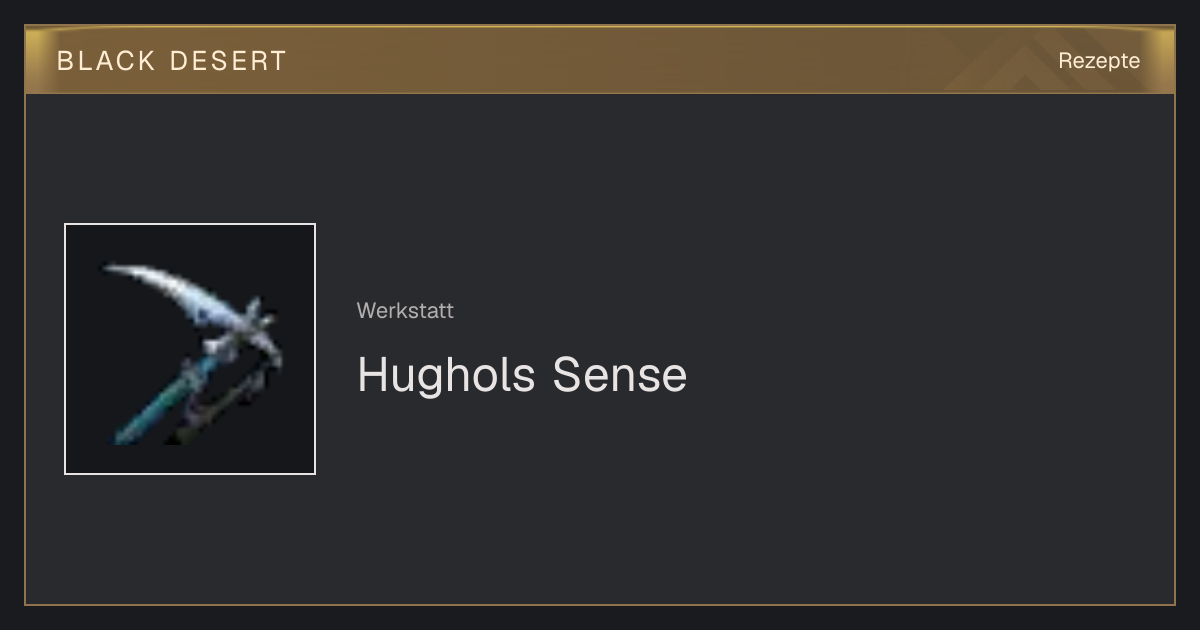Select the Werkstatt category label

coord(405,311)
